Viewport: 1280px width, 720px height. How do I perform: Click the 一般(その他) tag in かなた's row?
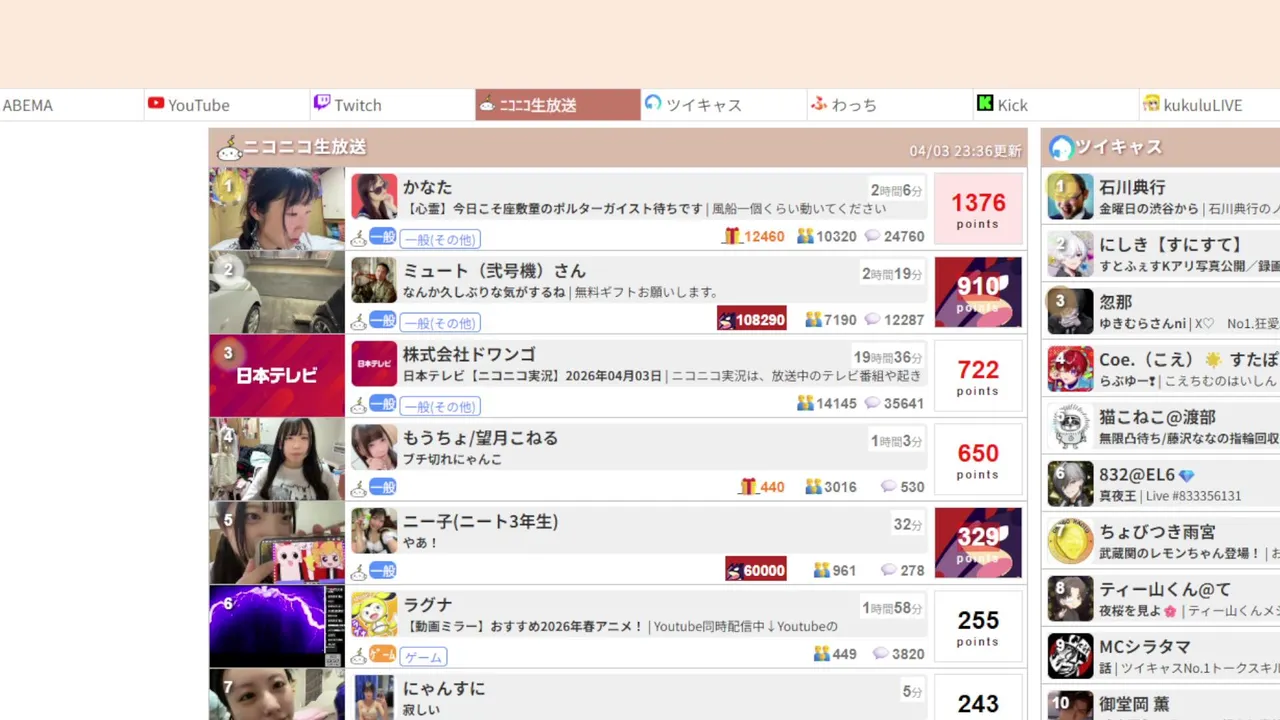pyautogui.click(x=440, y=239)
